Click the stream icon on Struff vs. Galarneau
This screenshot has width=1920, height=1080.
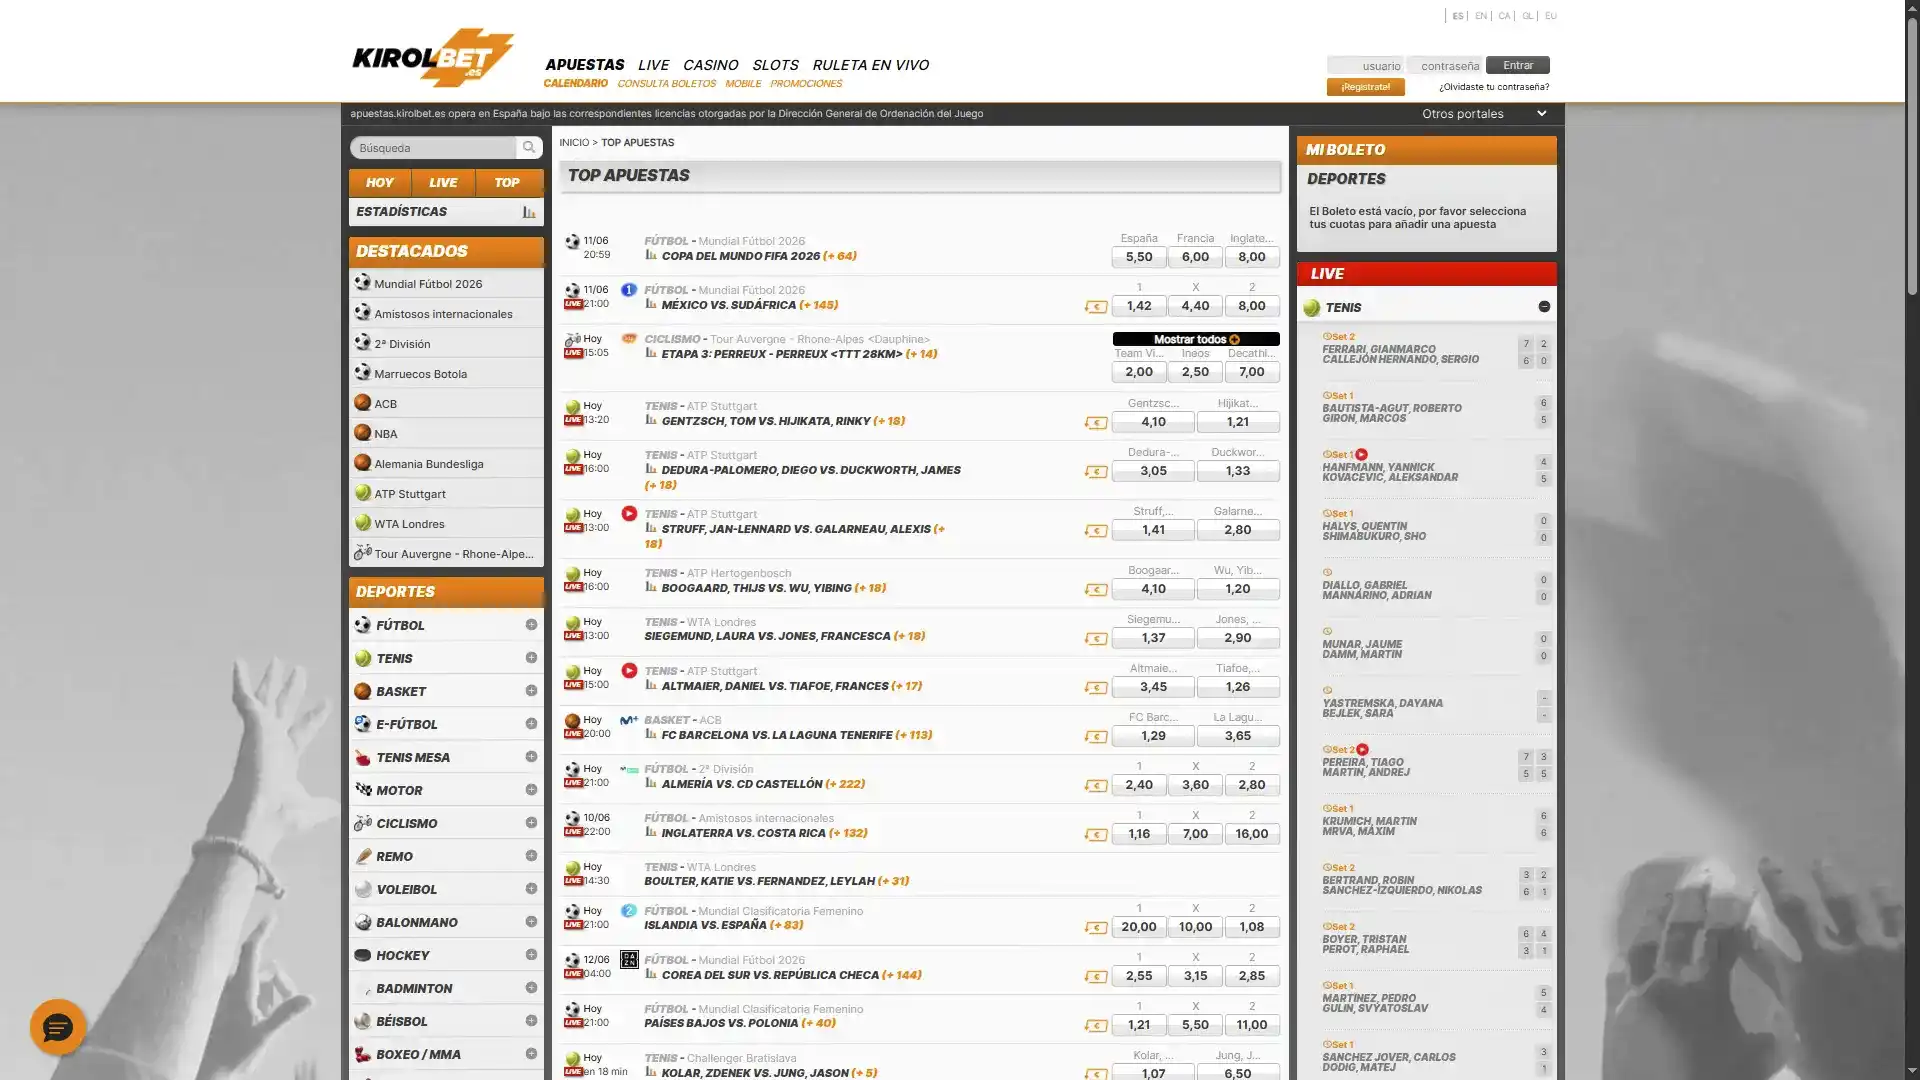coord(629,514)
